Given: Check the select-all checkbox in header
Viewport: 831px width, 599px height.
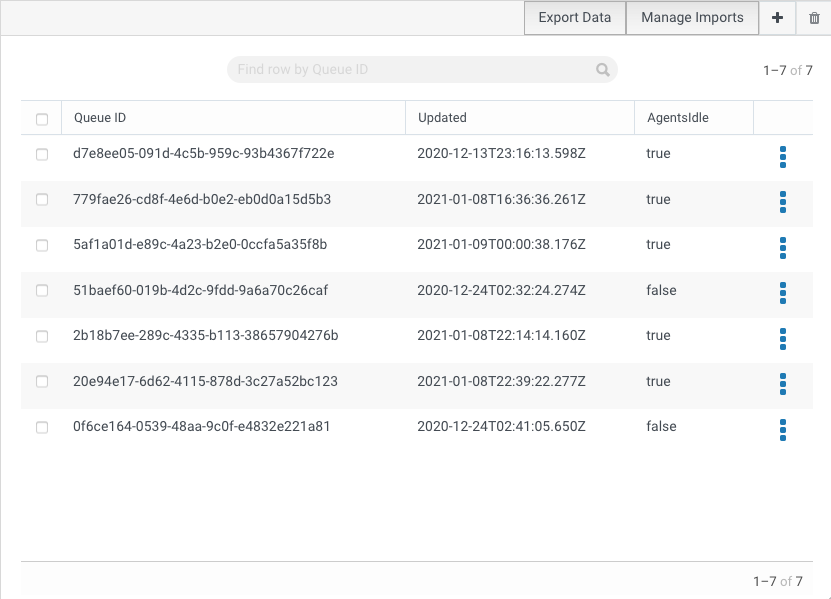Looking at the screenshot, I should (x=41, y=118).
